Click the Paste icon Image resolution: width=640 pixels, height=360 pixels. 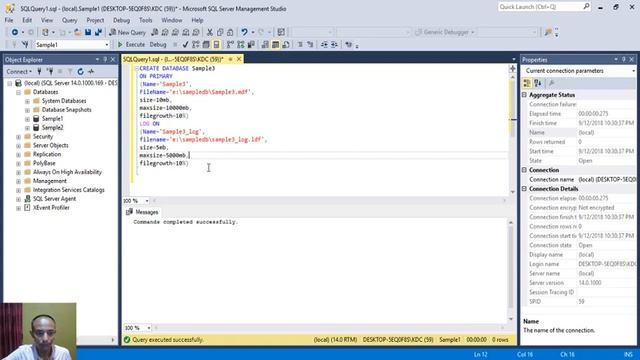pyautogui.click(x=230, y=32)
